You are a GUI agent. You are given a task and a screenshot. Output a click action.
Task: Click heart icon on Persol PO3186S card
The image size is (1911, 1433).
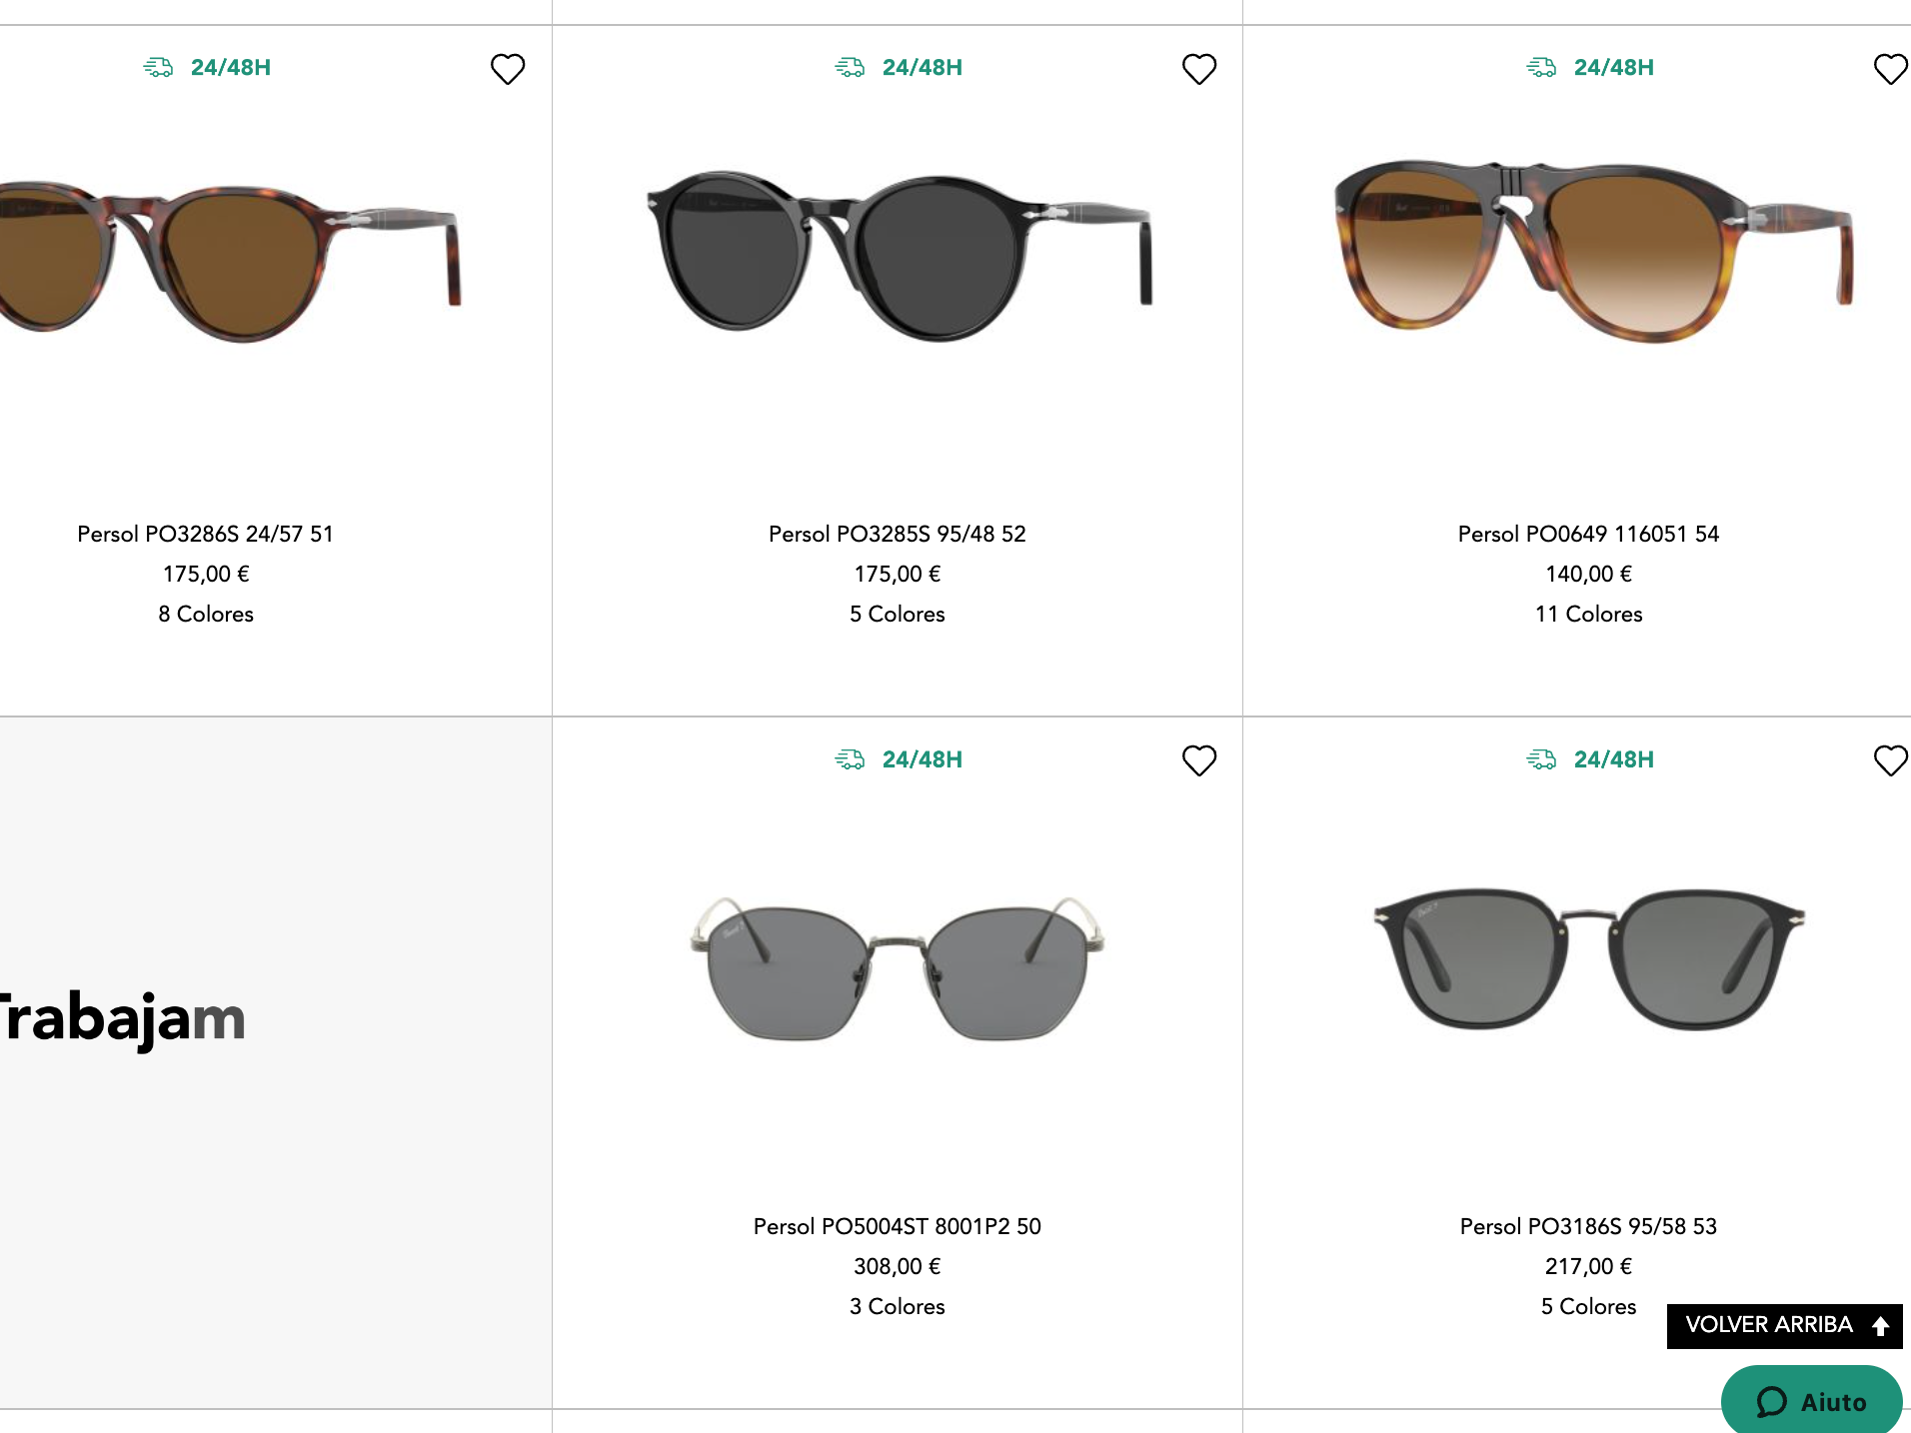(x=1890, y=761)
